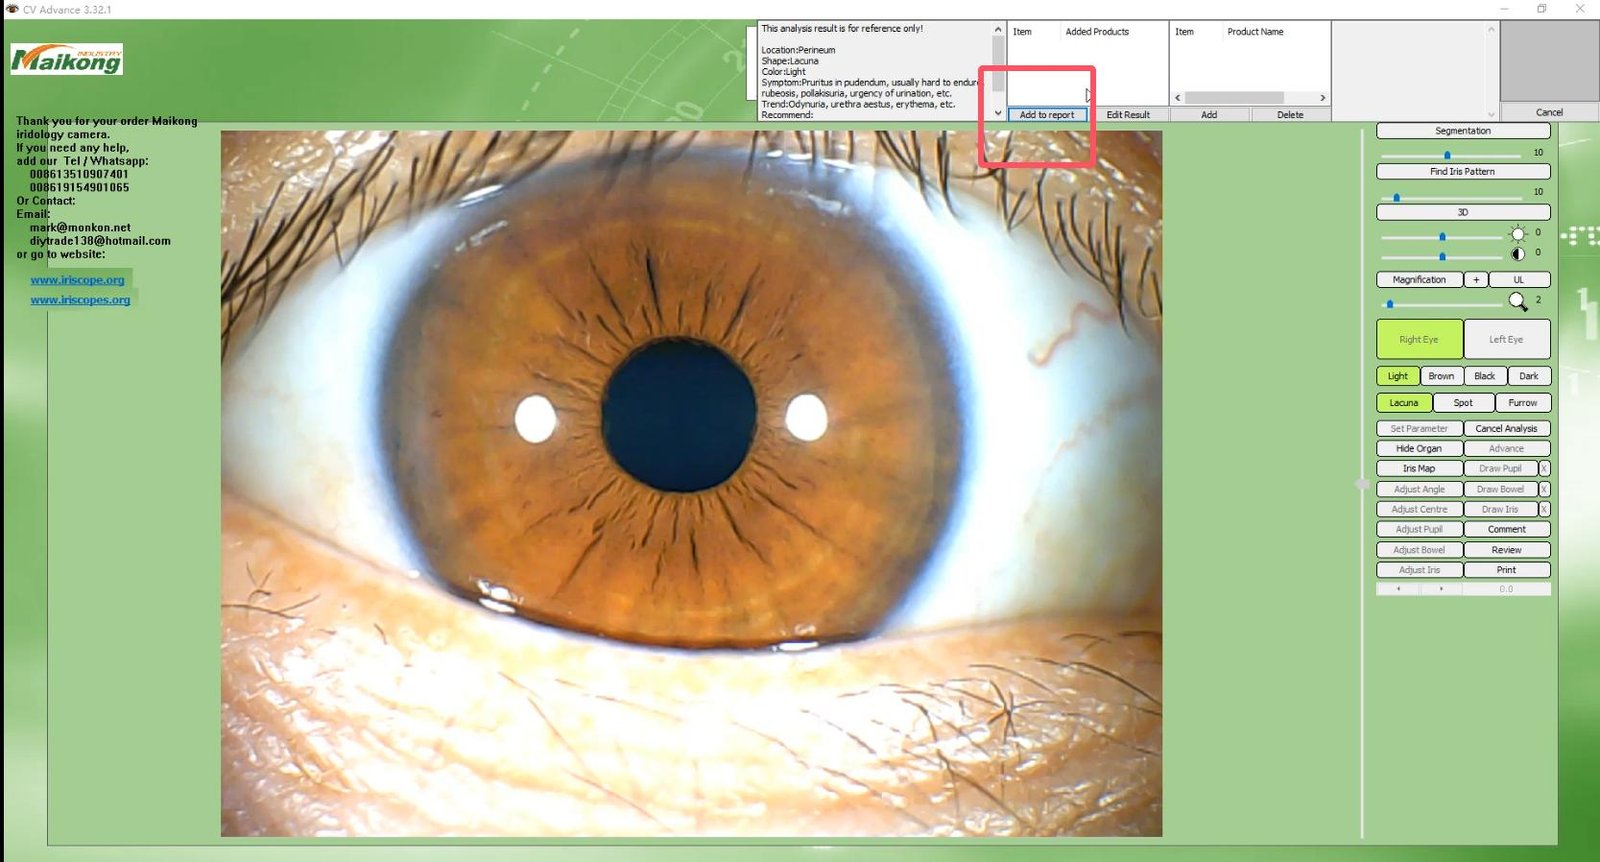The height and width of the screenshot is (862, 1600).
Task: Click the magnifying glass zoom icon
Action: point(1518,302)
